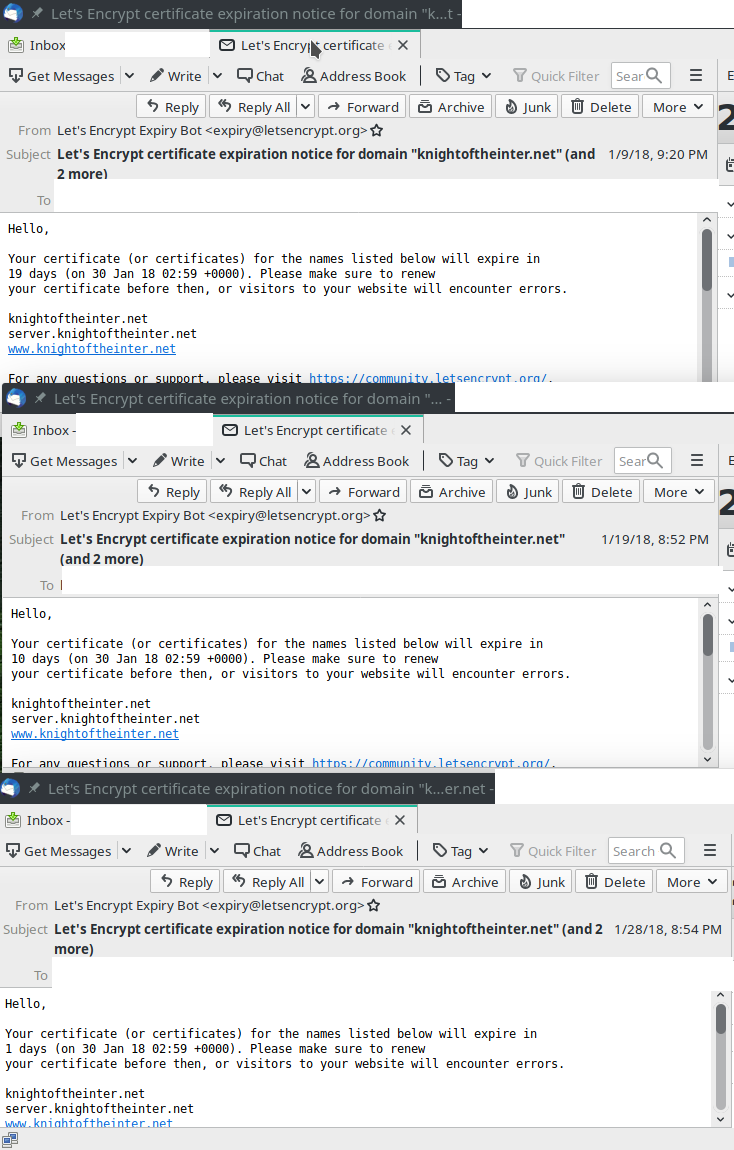Click Get Messages in the 1/19/18 email window

pos(64,461)
